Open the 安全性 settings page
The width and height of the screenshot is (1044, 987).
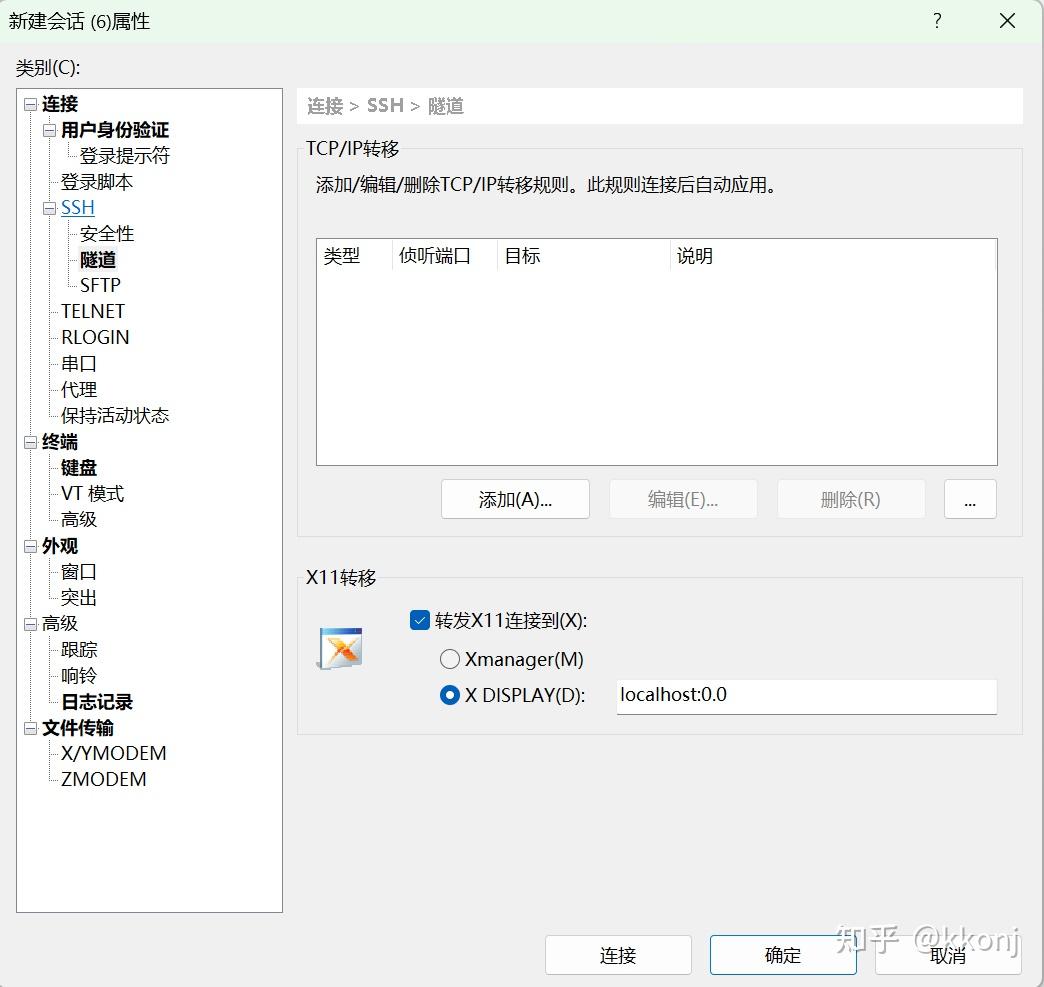[105, 233]
